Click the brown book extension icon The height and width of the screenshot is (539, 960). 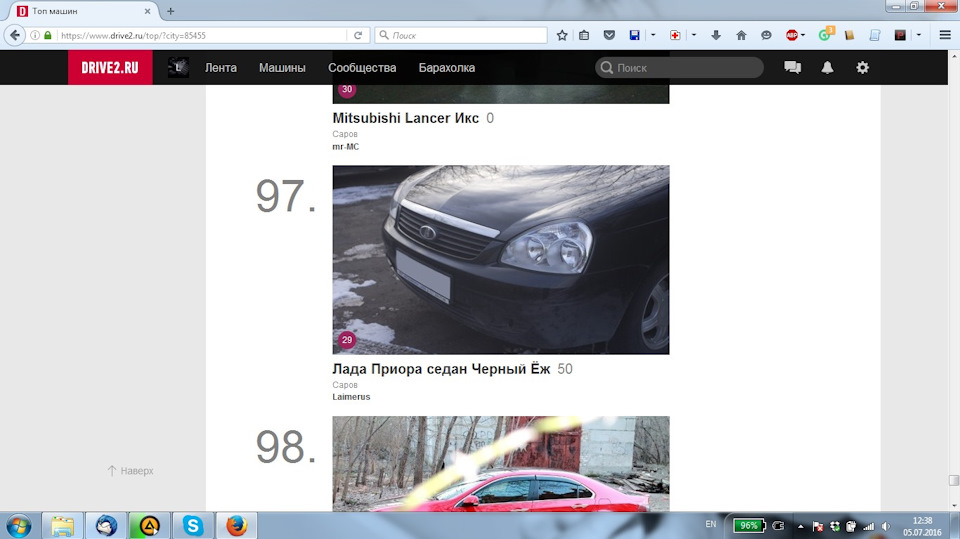pos(849,36)
